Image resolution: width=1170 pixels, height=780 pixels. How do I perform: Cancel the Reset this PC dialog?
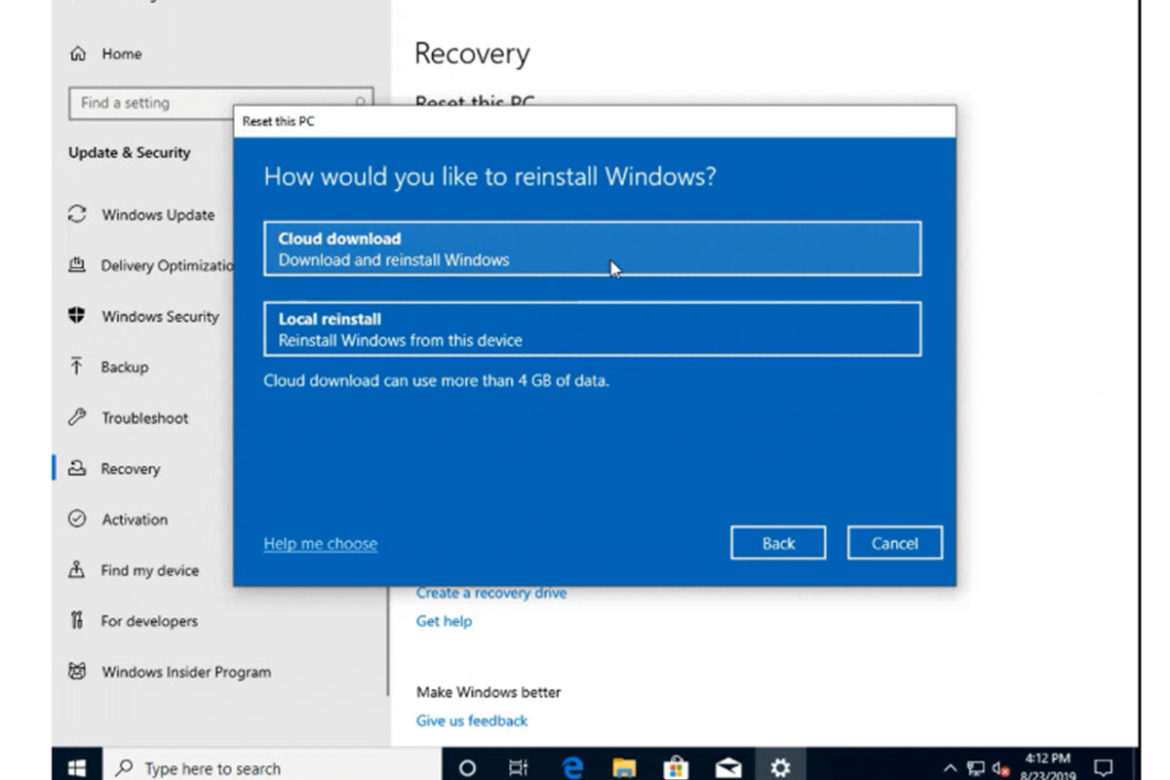pos(895,543)
